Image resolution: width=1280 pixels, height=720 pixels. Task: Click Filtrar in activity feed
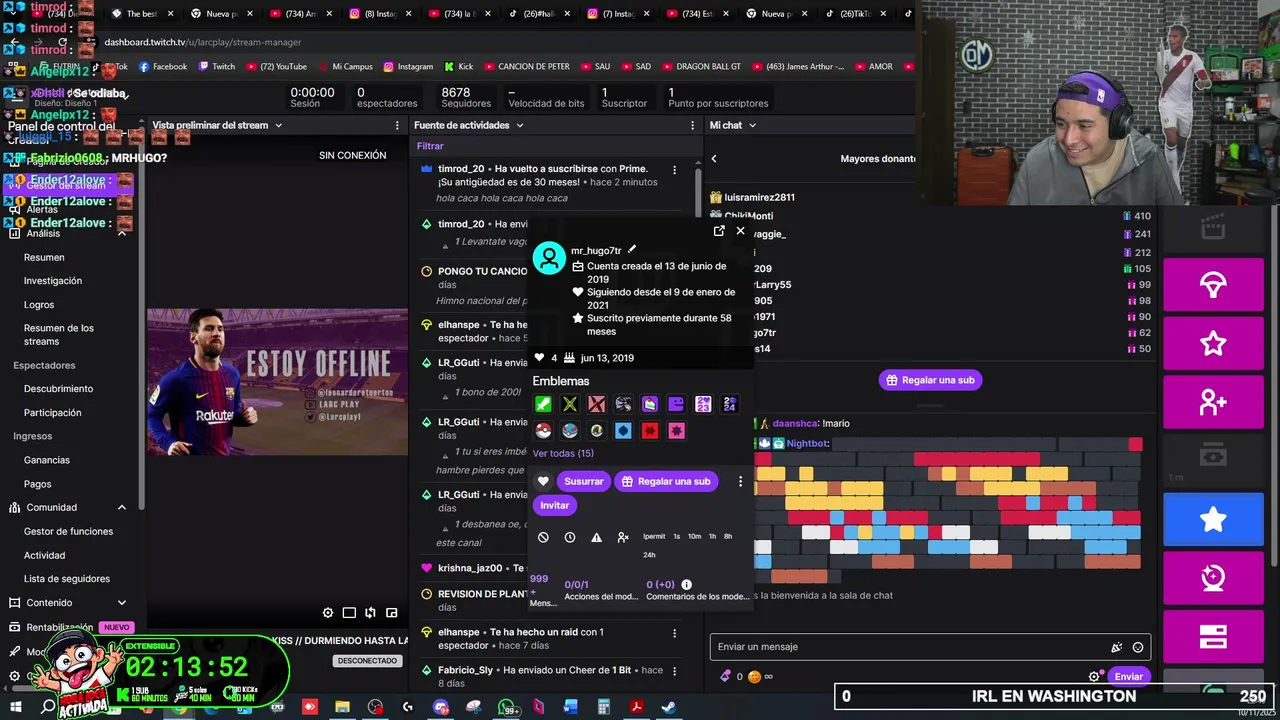coord(430,146)
